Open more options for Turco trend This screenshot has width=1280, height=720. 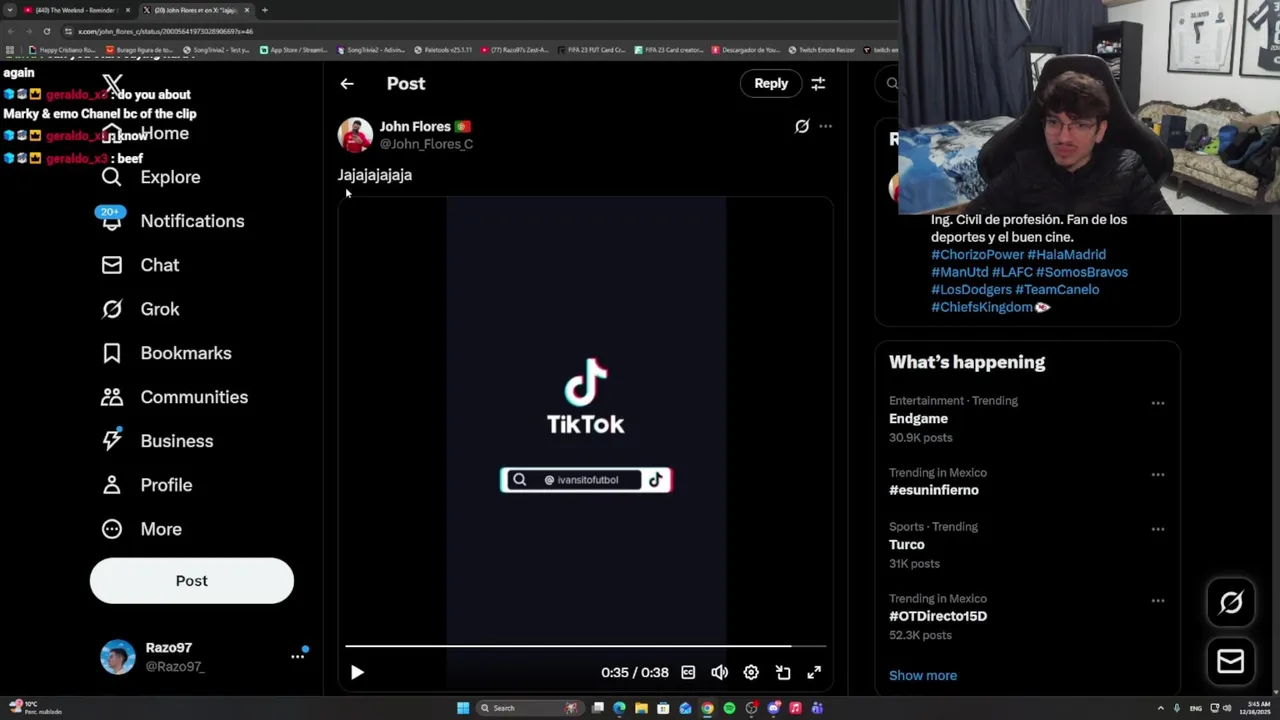pyautogui.click(x=1157, y=529)
